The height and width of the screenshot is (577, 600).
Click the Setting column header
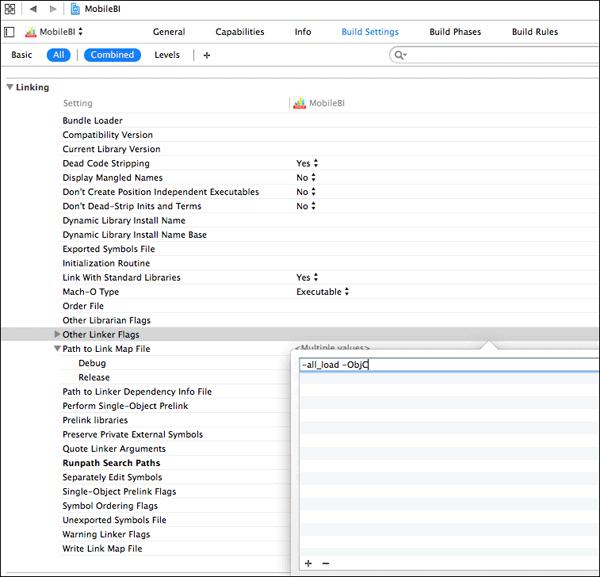(78, 103)
